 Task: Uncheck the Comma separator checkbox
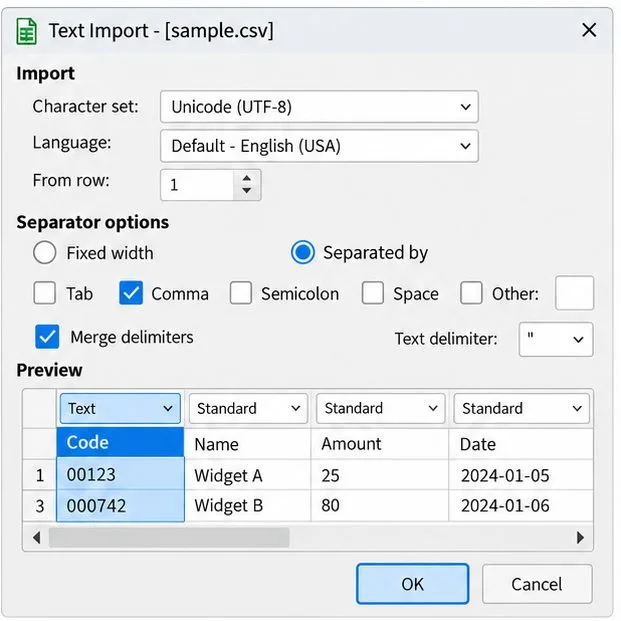coord(131,293)
